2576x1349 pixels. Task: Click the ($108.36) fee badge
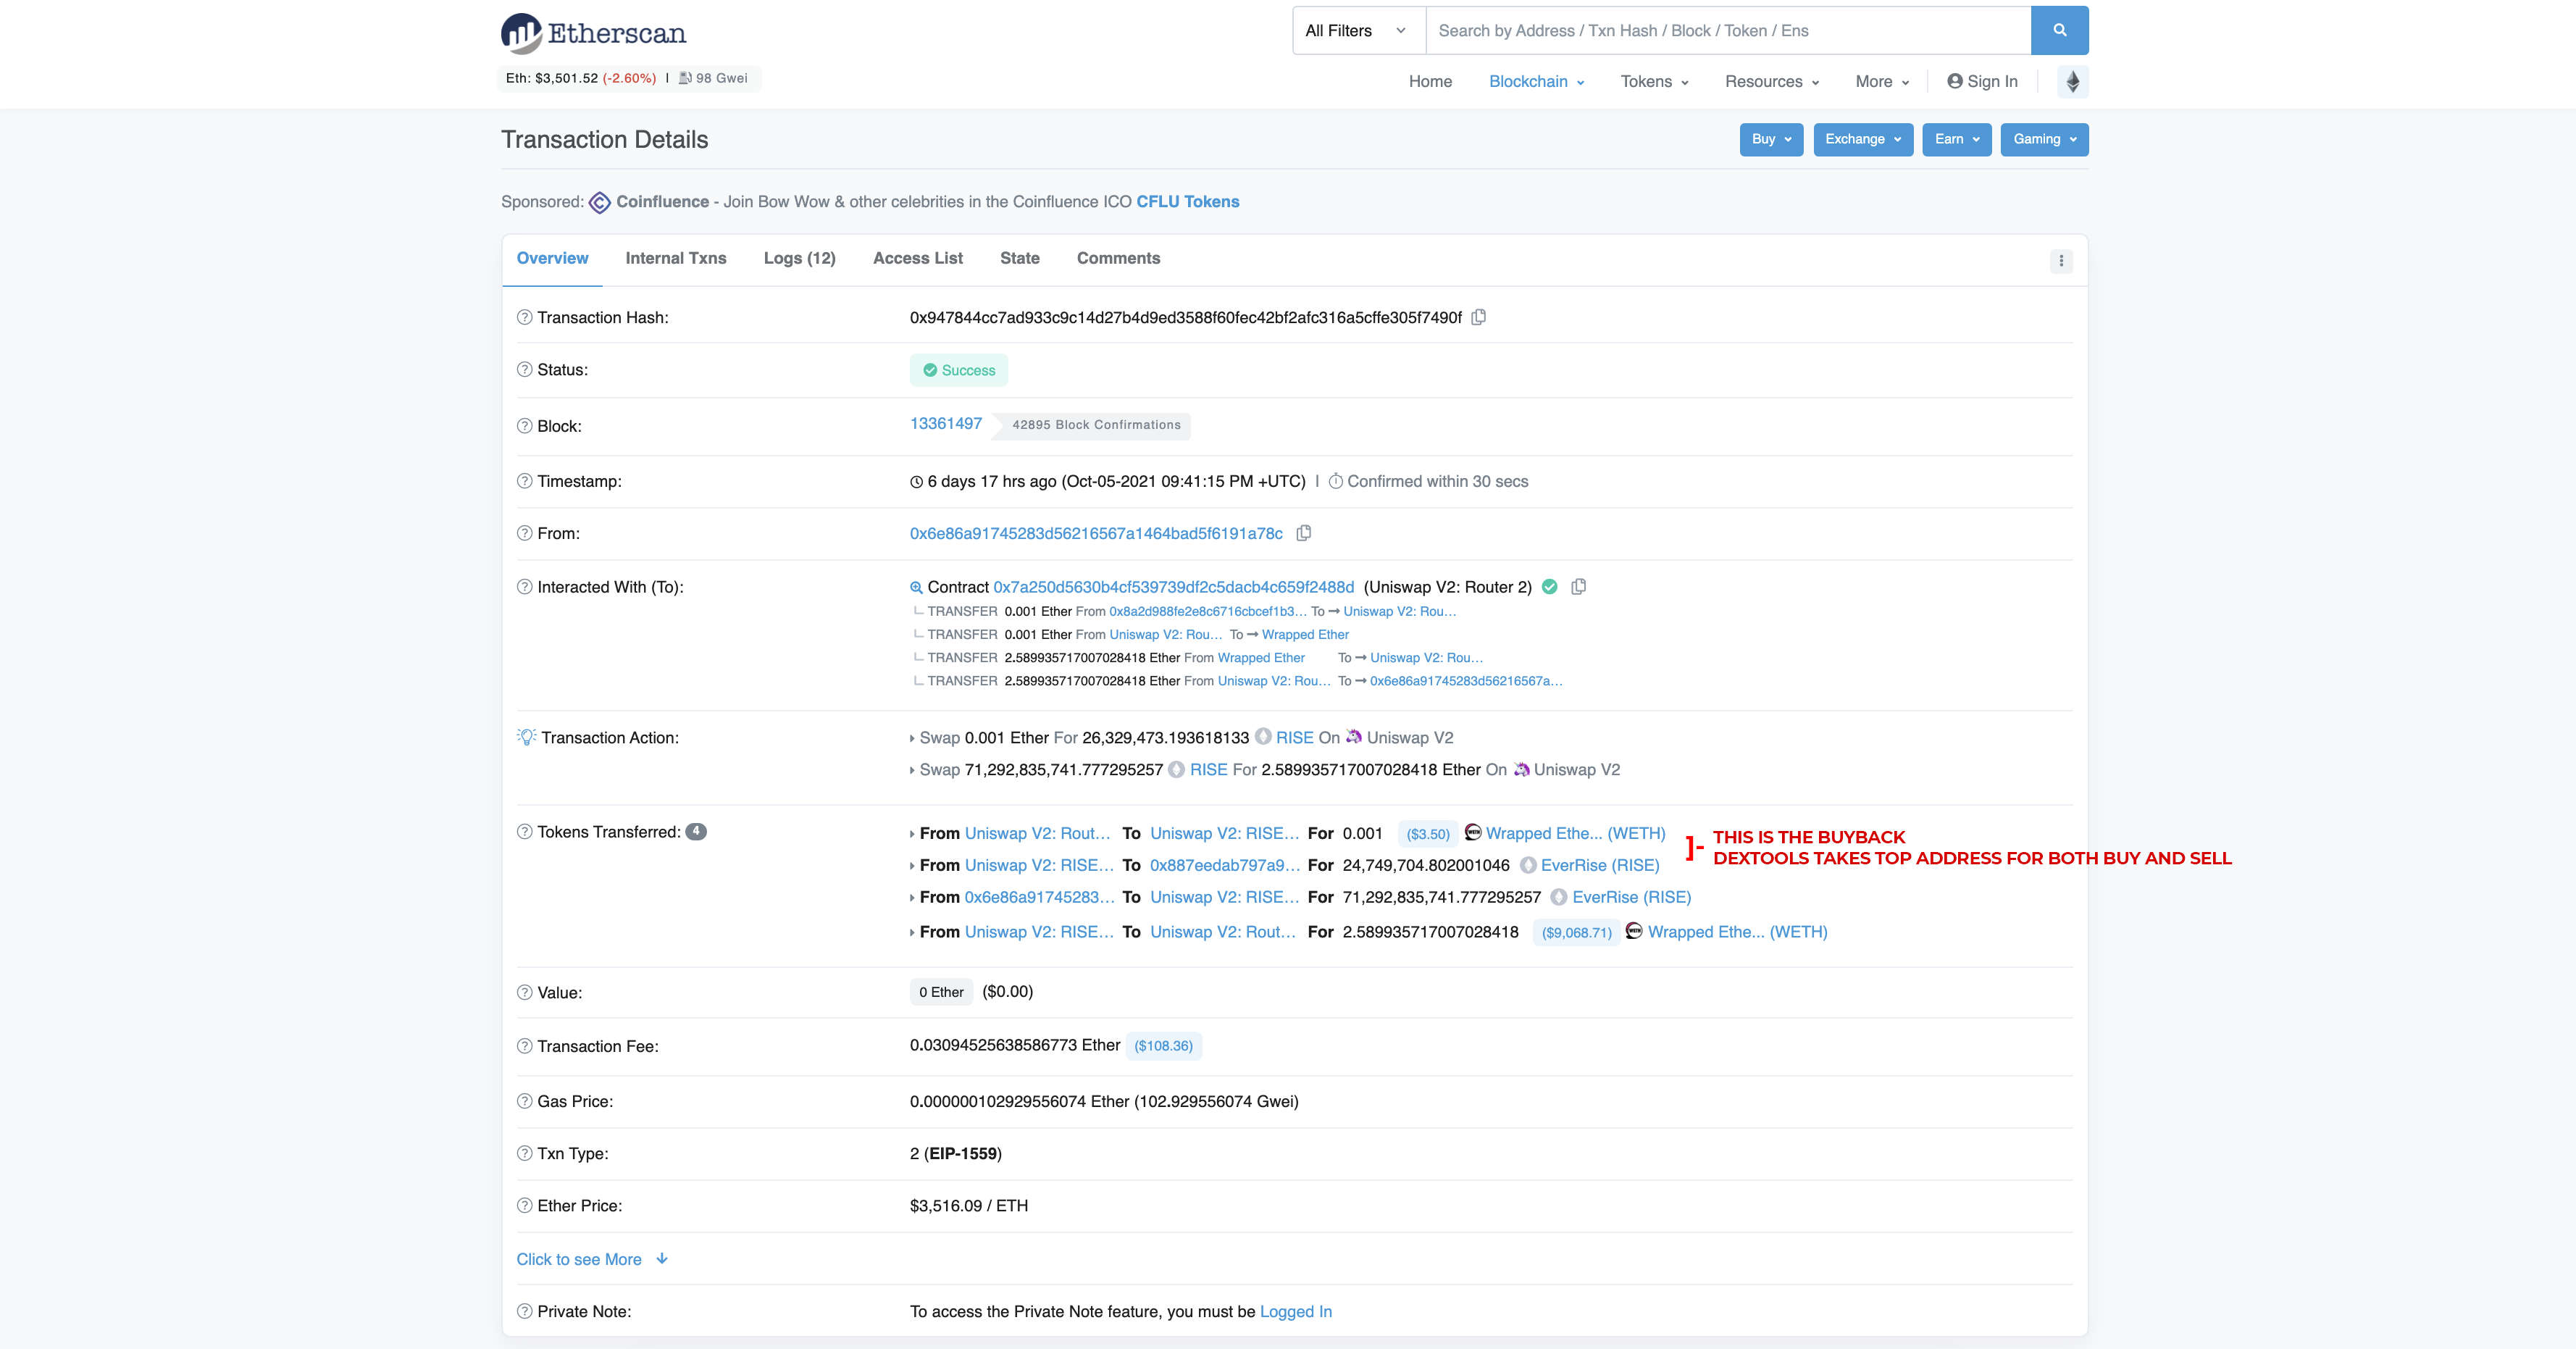point(1163,1046)
